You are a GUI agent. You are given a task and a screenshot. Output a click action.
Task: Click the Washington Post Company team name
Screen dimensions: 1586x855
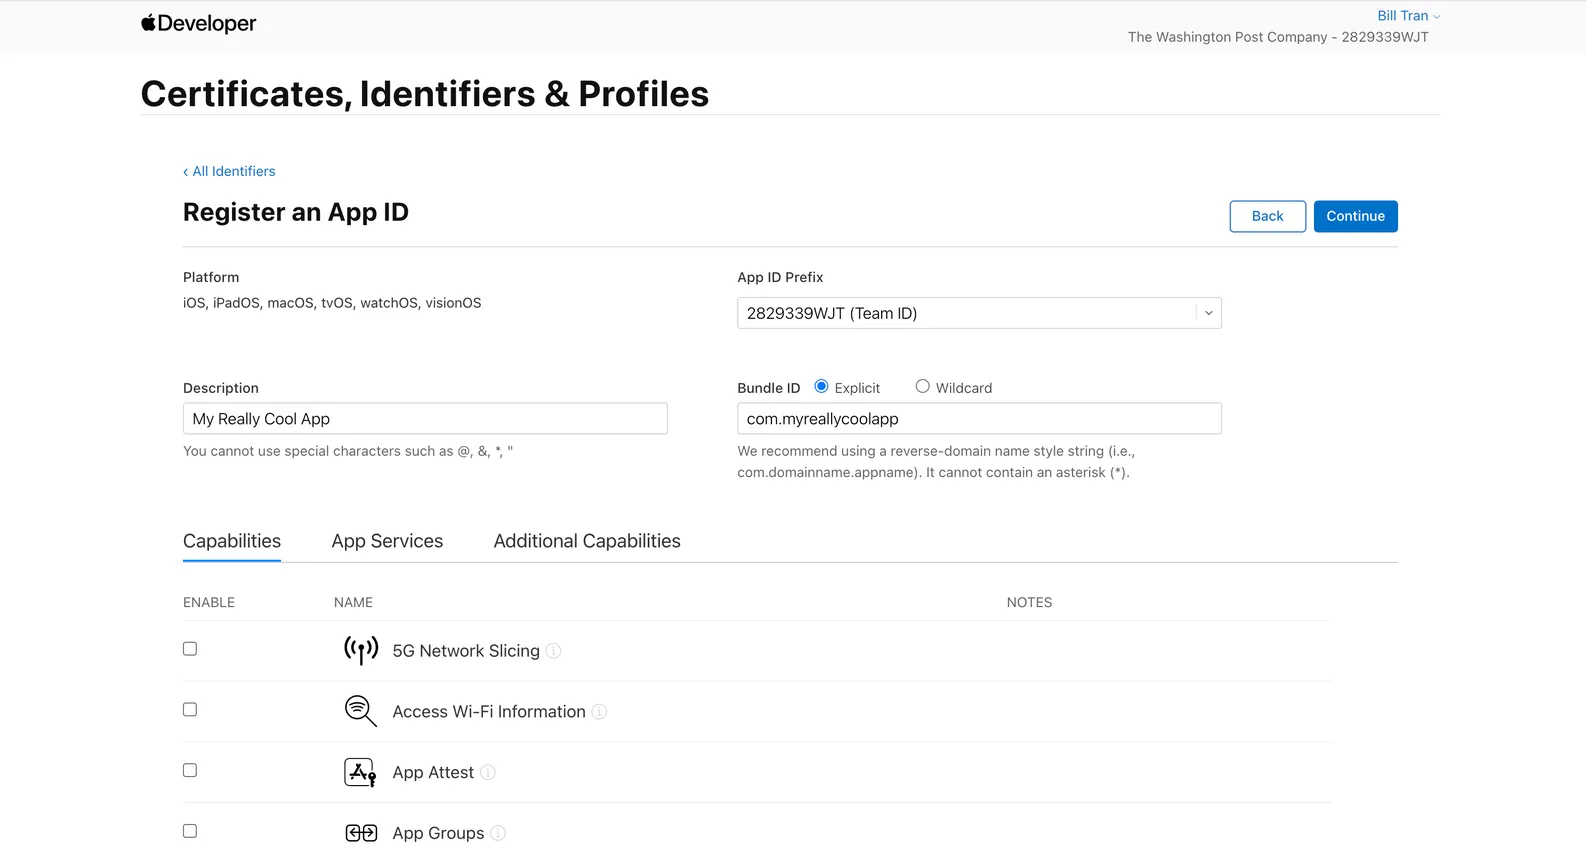tap(1278, 37)
